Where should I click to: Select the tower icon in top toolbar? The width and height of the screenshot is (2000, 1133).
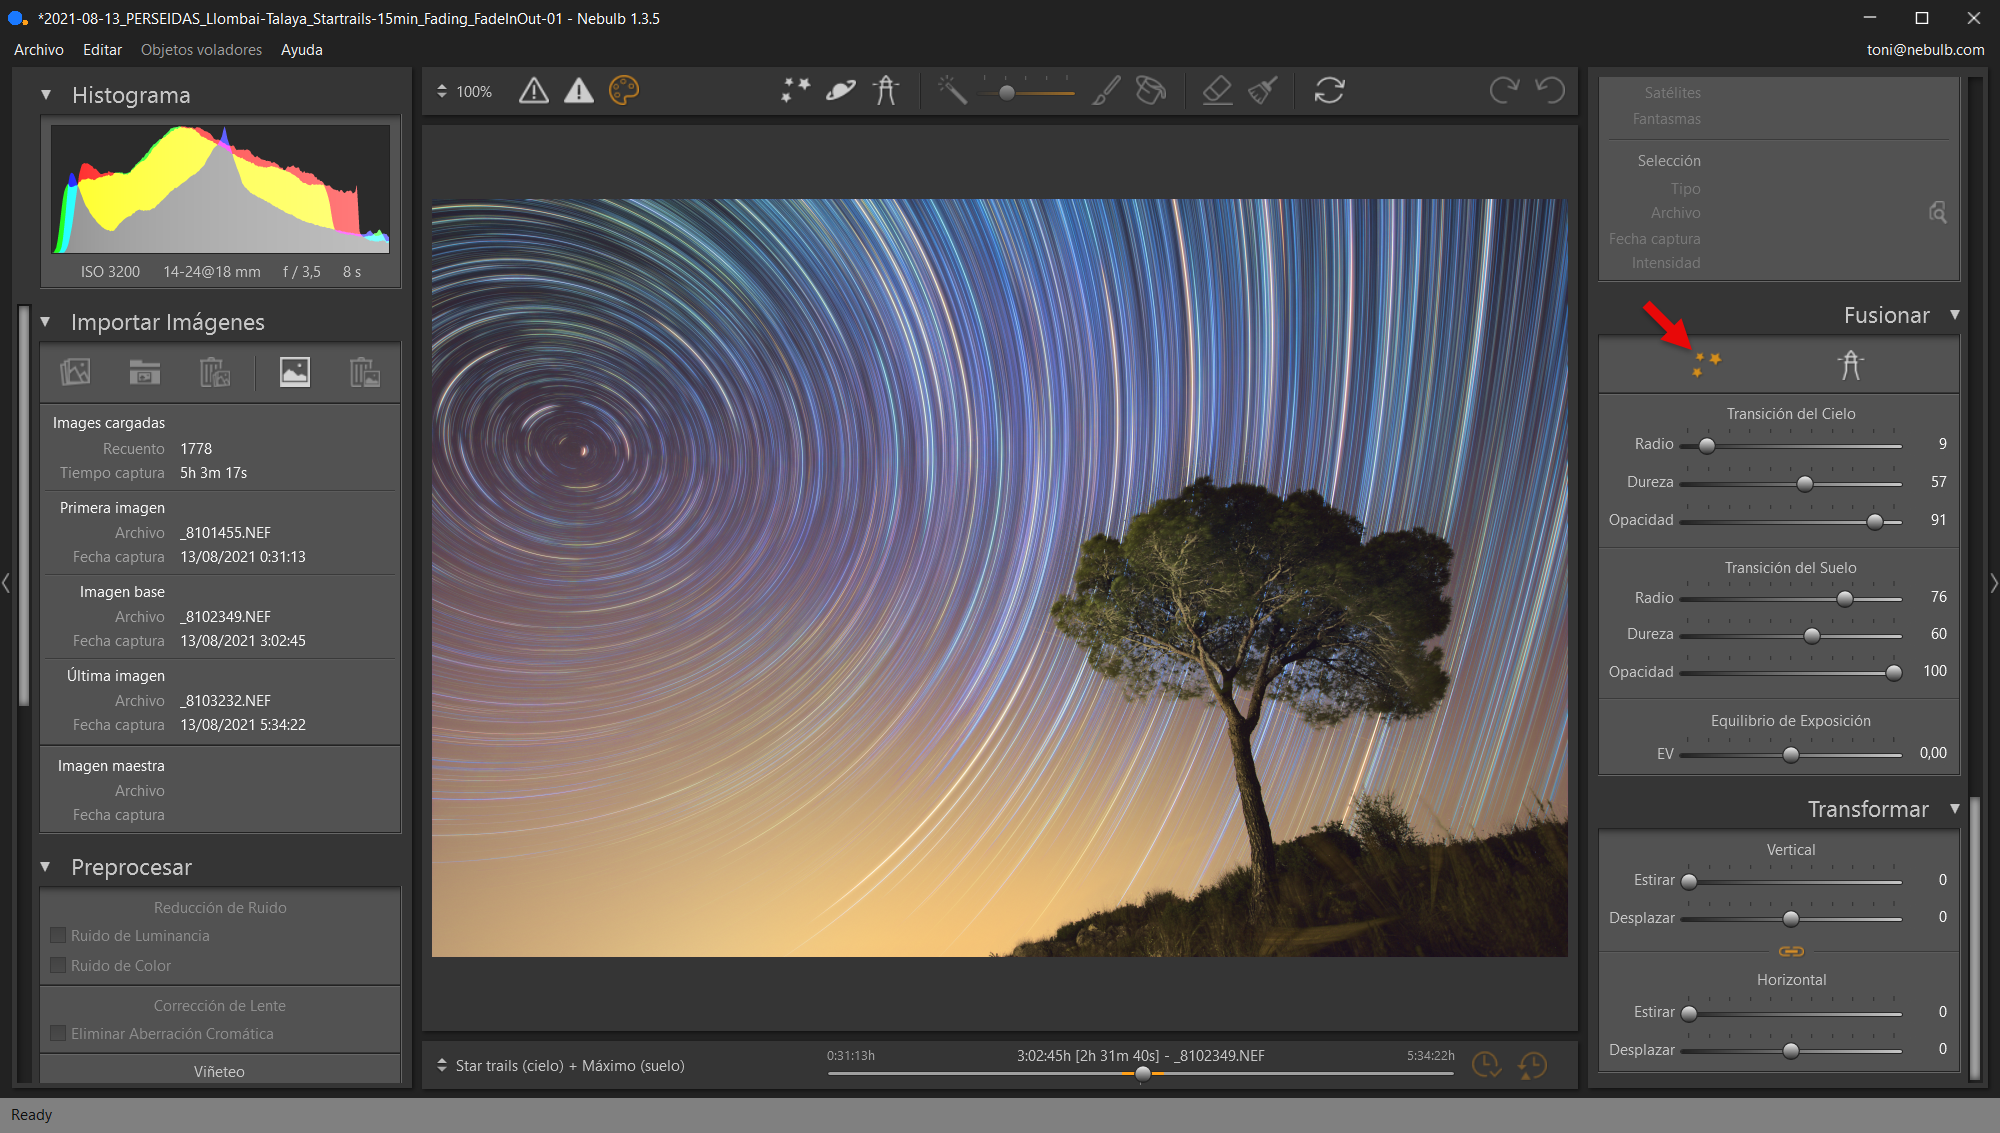[886, 91]
